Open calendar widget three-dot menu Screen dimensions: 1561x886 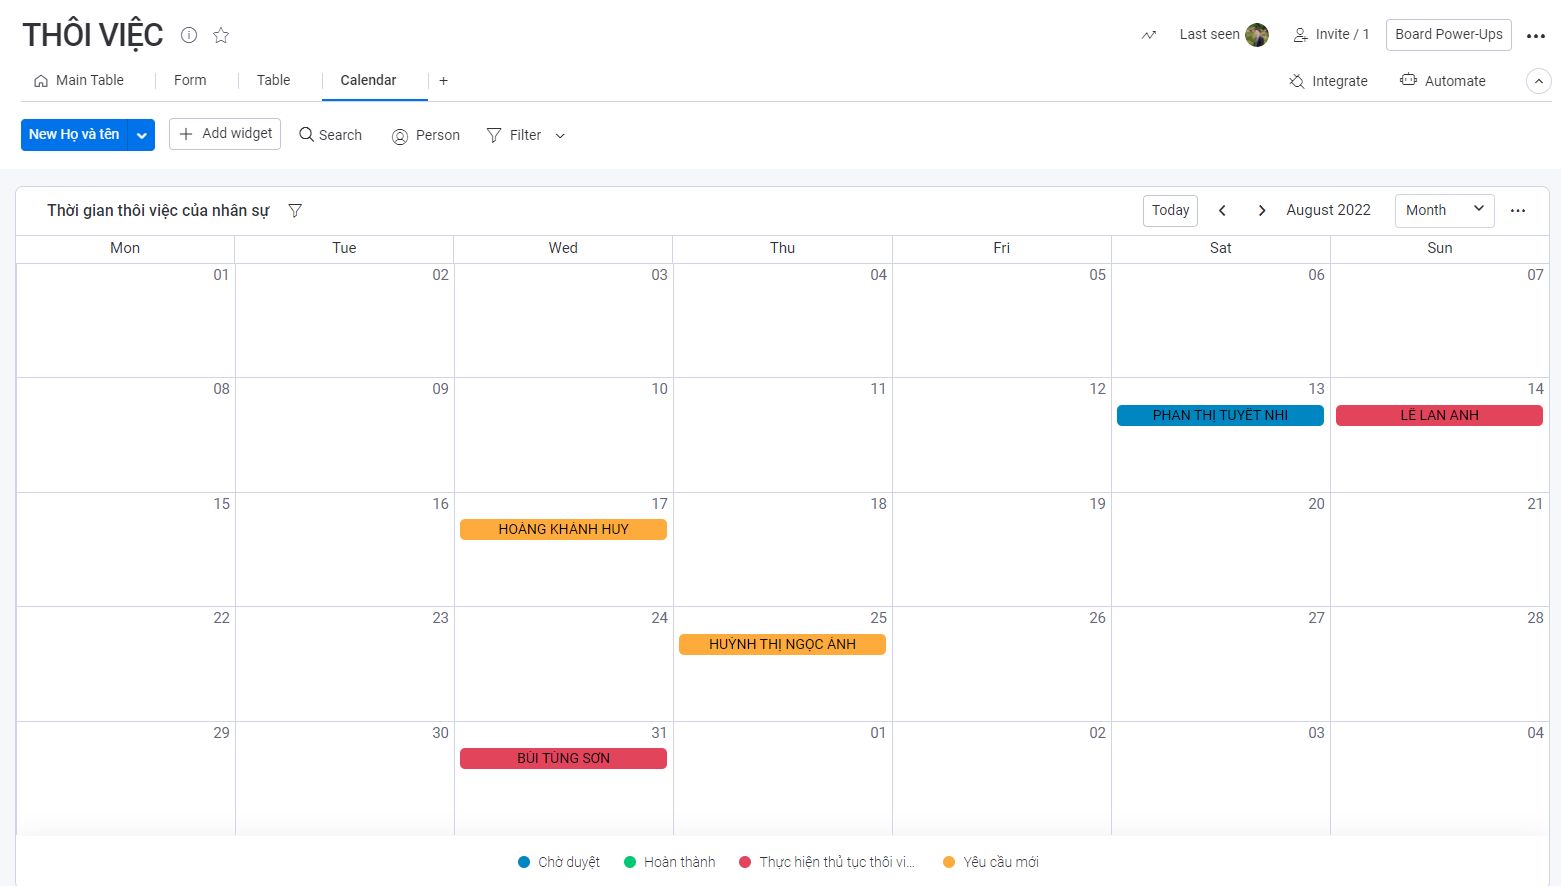point(1518,211)
